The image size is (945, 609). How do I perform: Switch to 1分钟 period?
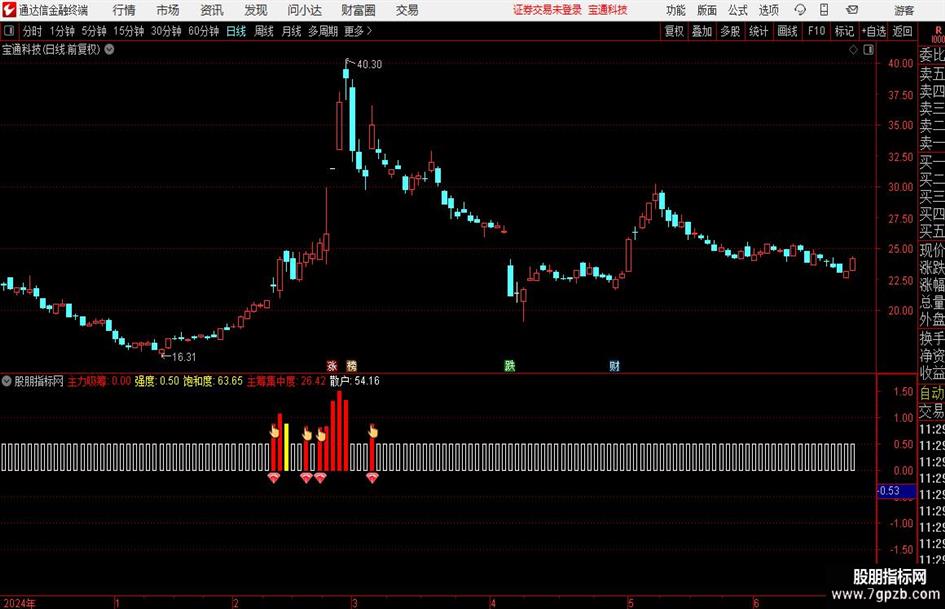[x=62, y=31]
